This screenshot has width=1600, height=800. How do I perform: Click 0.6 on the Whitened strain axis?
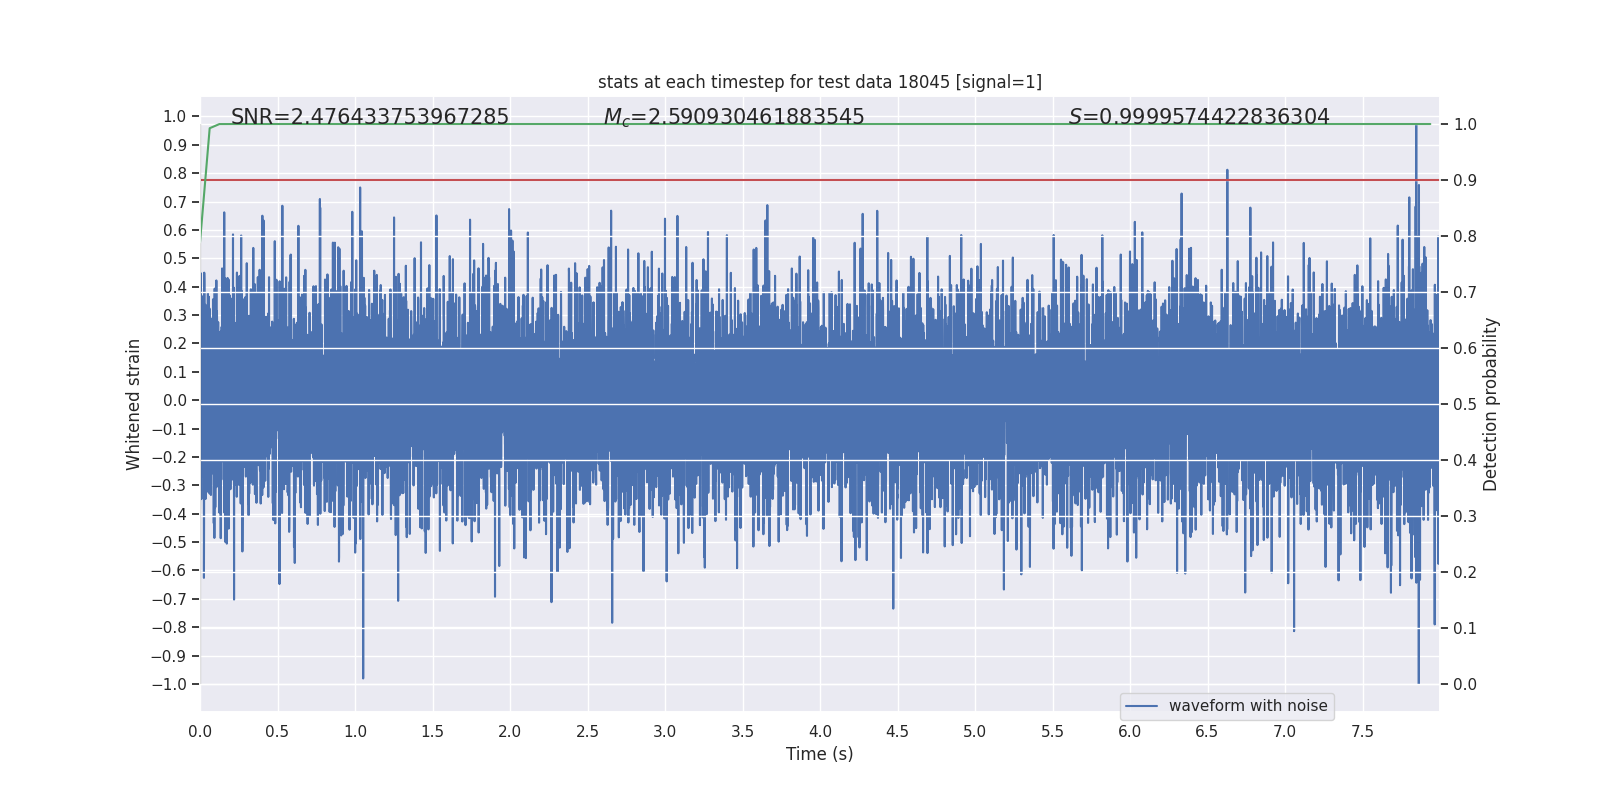pos(175,230)
